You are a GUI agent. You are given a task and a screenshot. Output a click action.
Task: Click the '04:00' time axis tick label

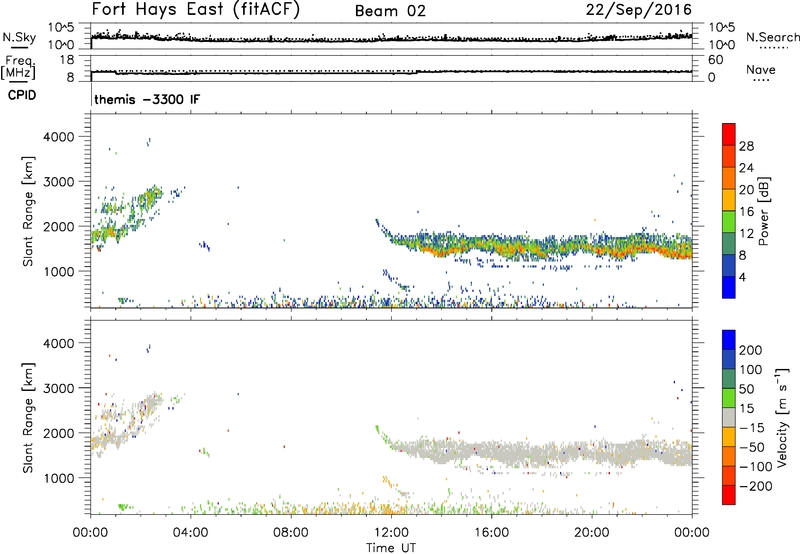point(190,533)
